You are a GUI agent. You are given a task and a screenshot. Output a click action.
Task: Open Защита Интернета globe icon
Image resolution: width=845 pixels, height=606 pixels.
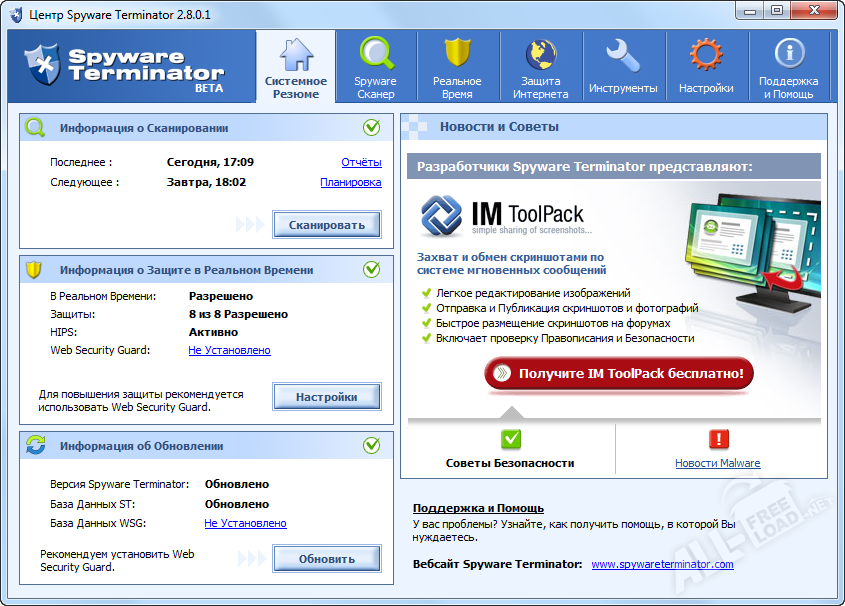pos(541,54)
